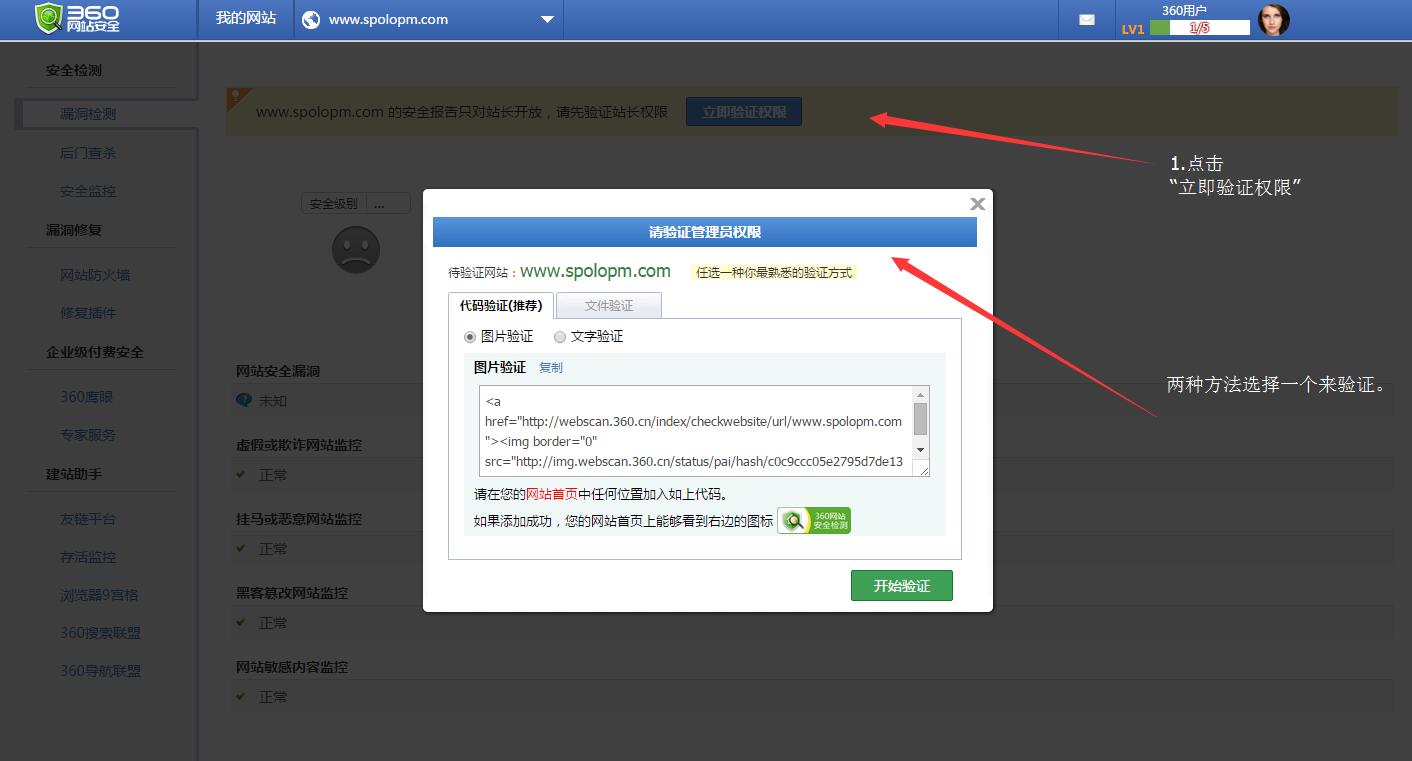Open 360鹰眼 in the sidebar
Viewport: 1412px width, 761px height.
tap(87, 397)
